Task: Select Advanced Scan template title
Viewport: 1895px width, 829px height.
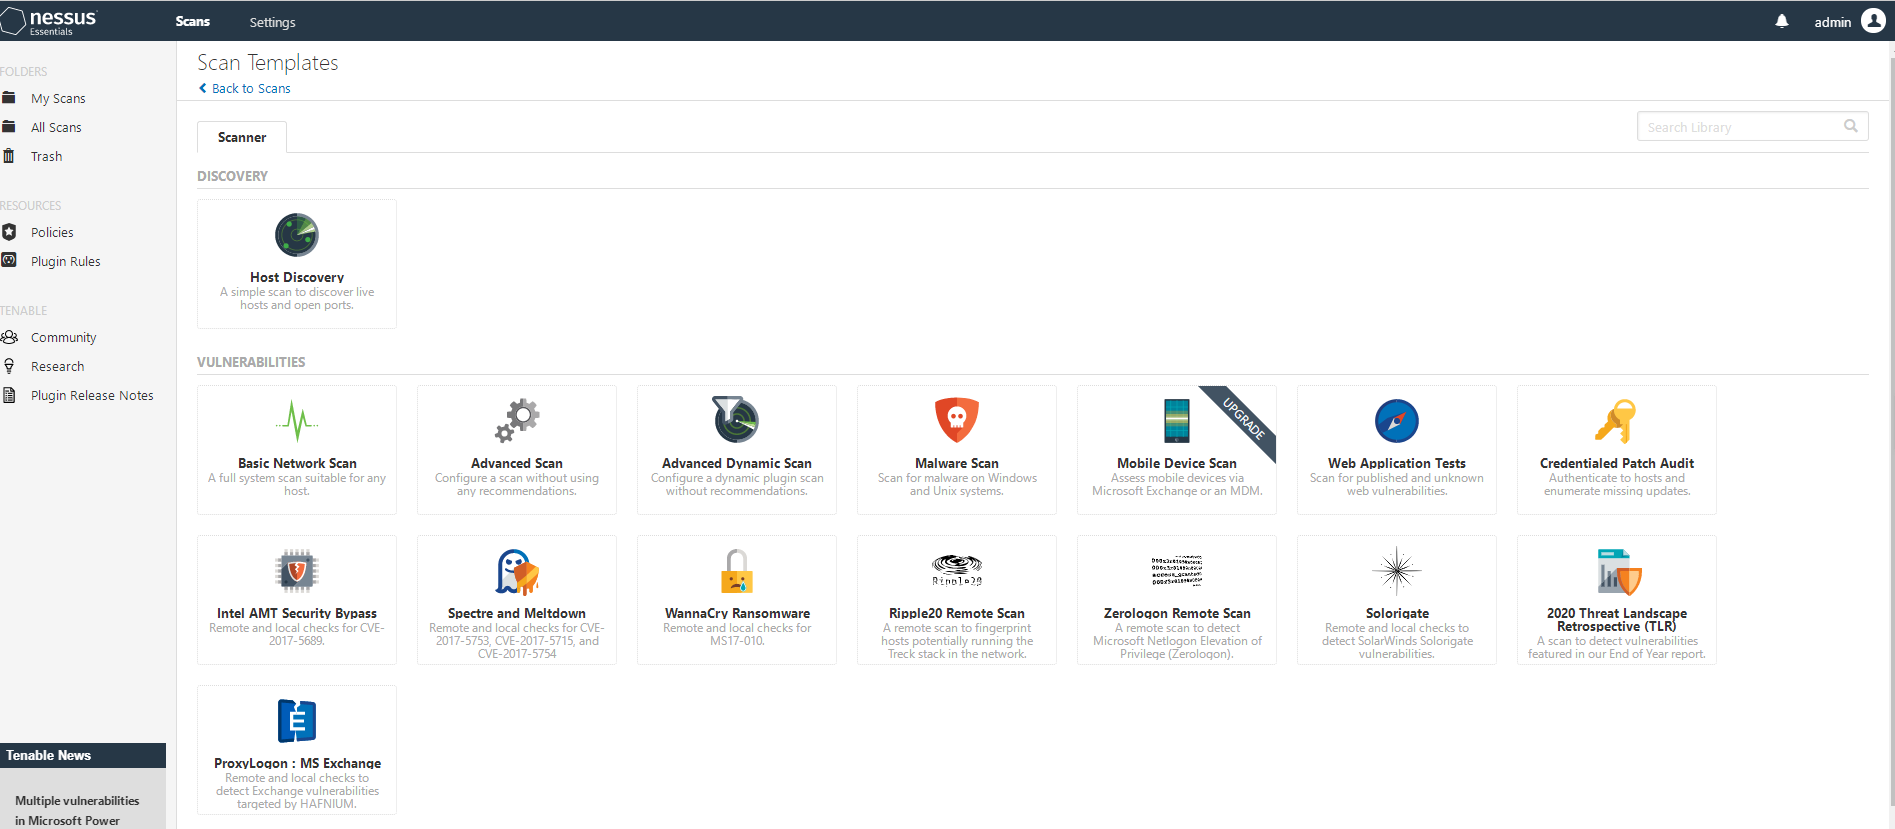Action: (517, 463)
